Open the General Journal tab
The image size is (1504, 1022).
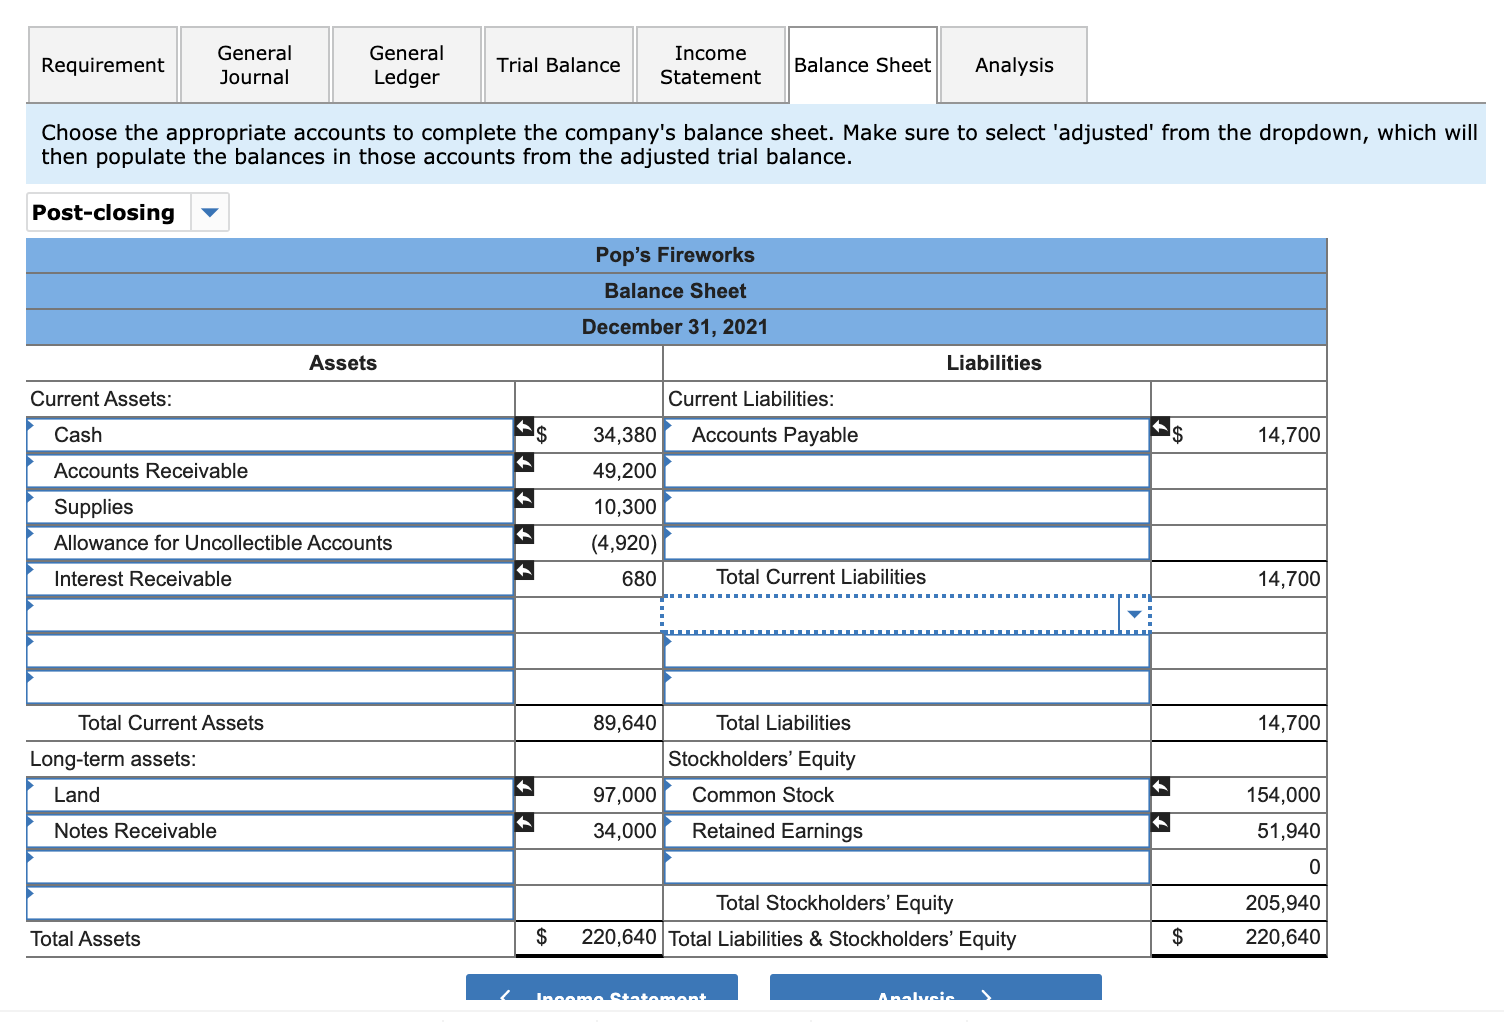click(254, 64)
